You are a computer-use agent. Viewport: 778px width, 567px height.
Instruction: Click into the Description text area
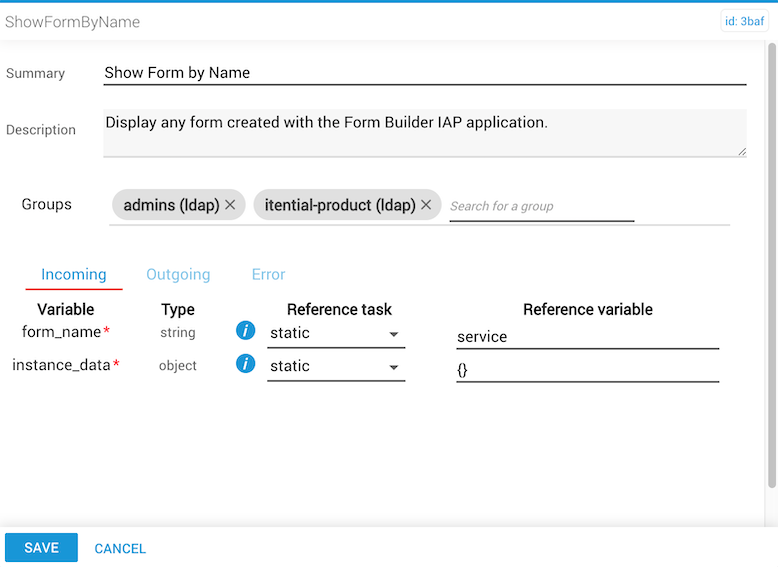click(424, 132)
